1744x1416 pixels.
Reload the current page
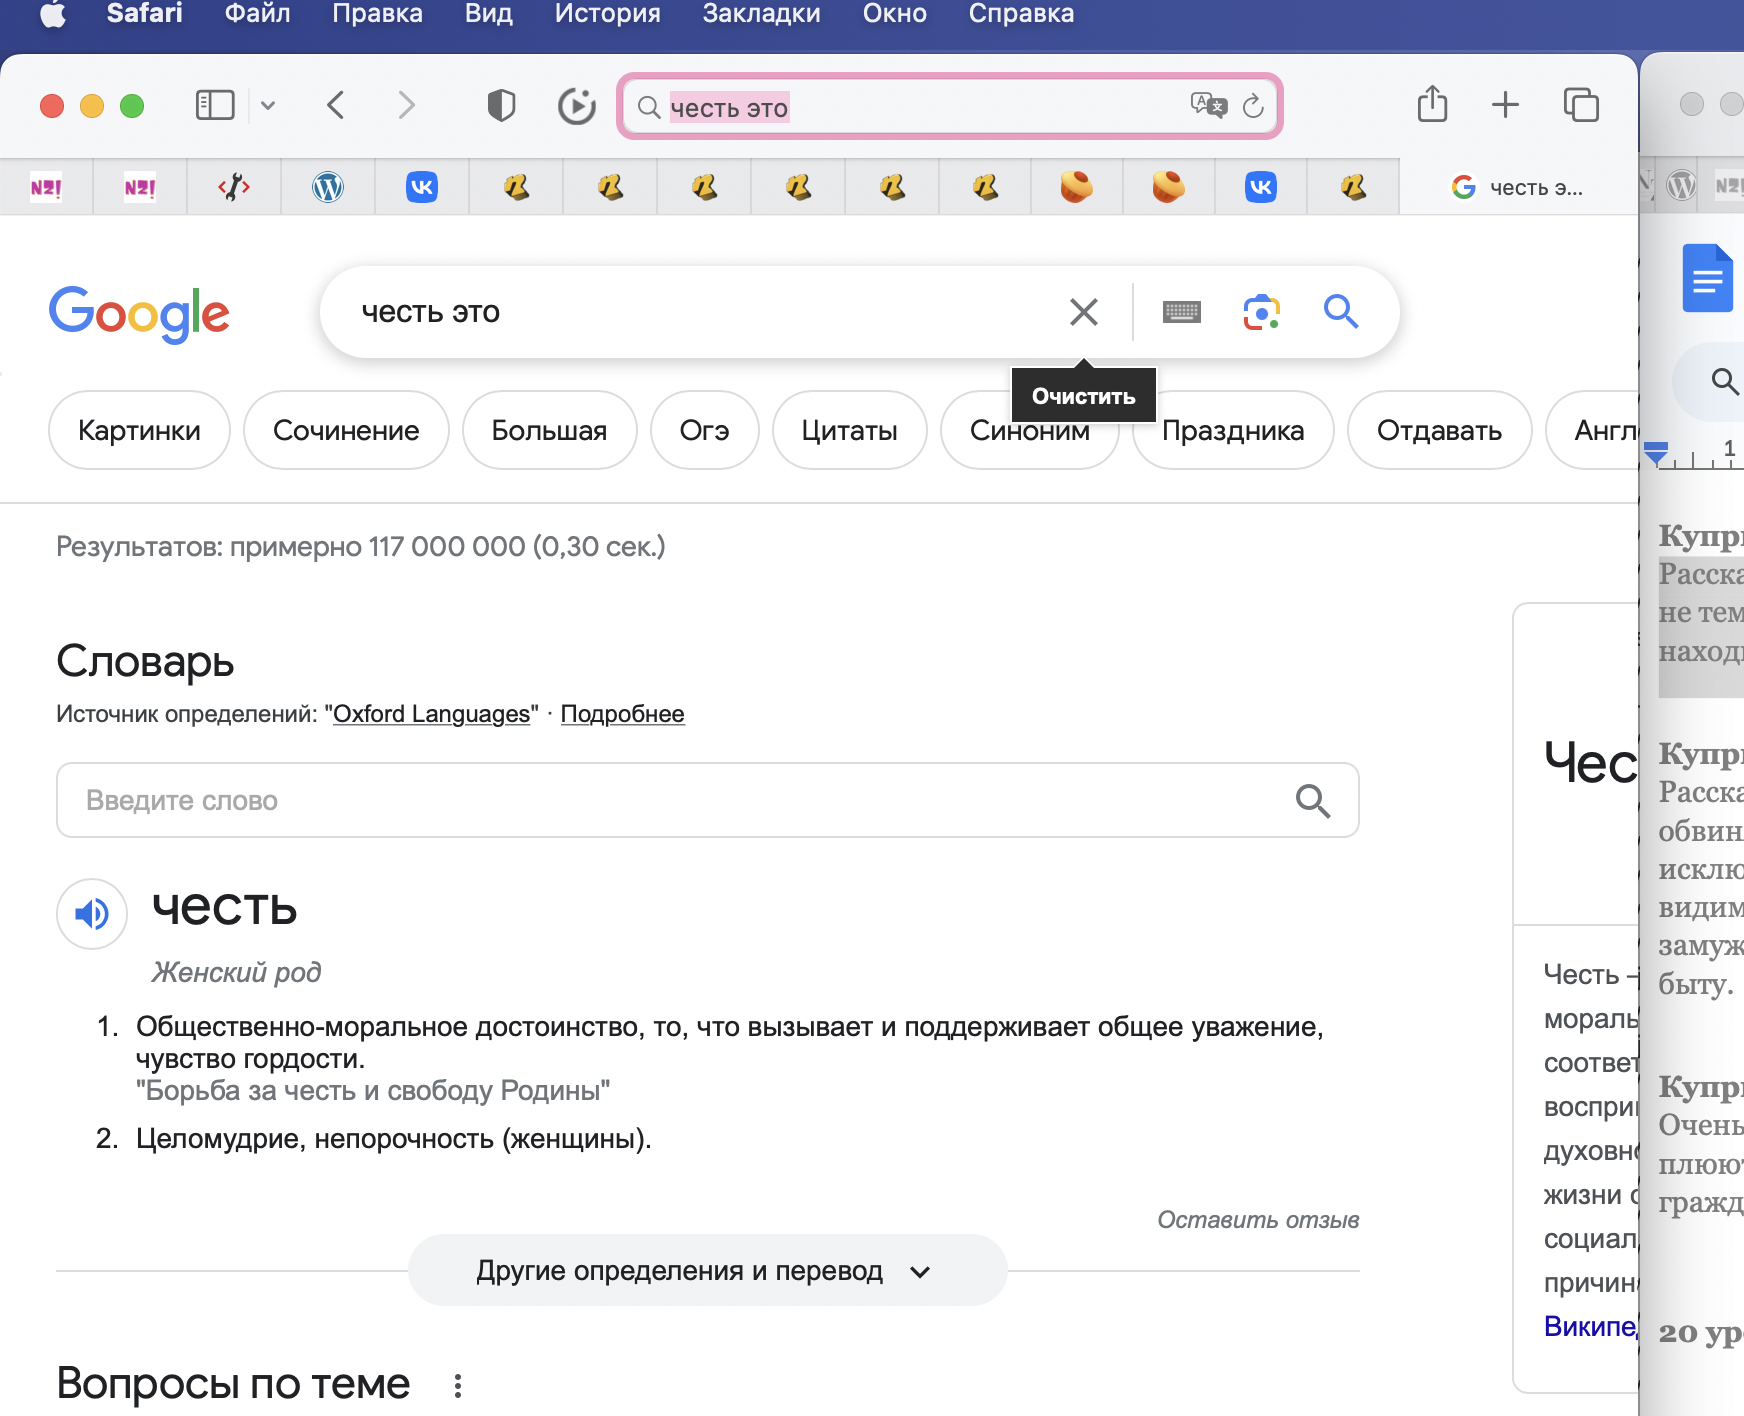click(1253, 106)
